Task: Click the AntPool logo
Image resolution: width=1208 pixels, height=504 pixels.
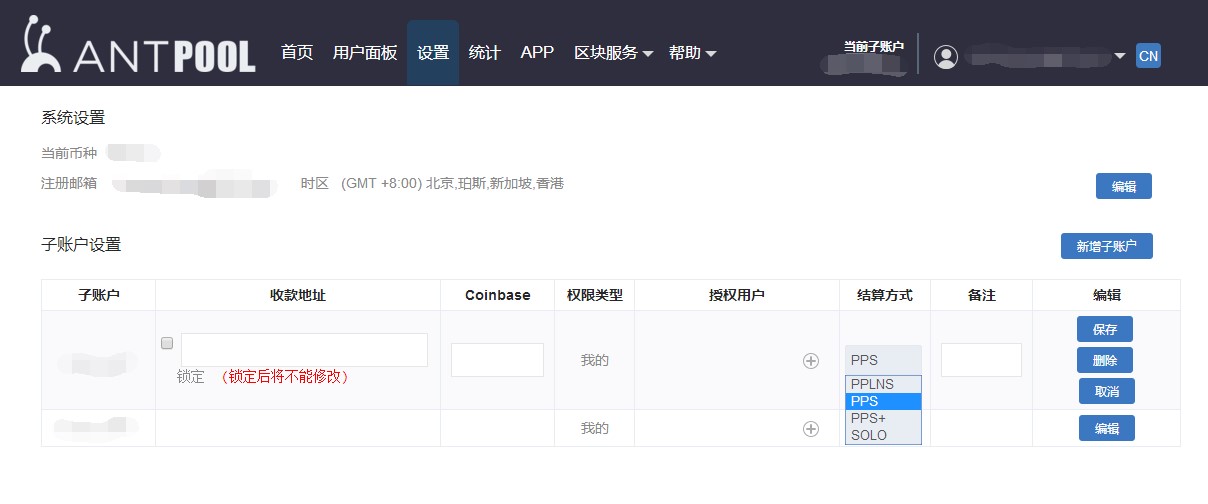Action: click(x=138, y=50)
